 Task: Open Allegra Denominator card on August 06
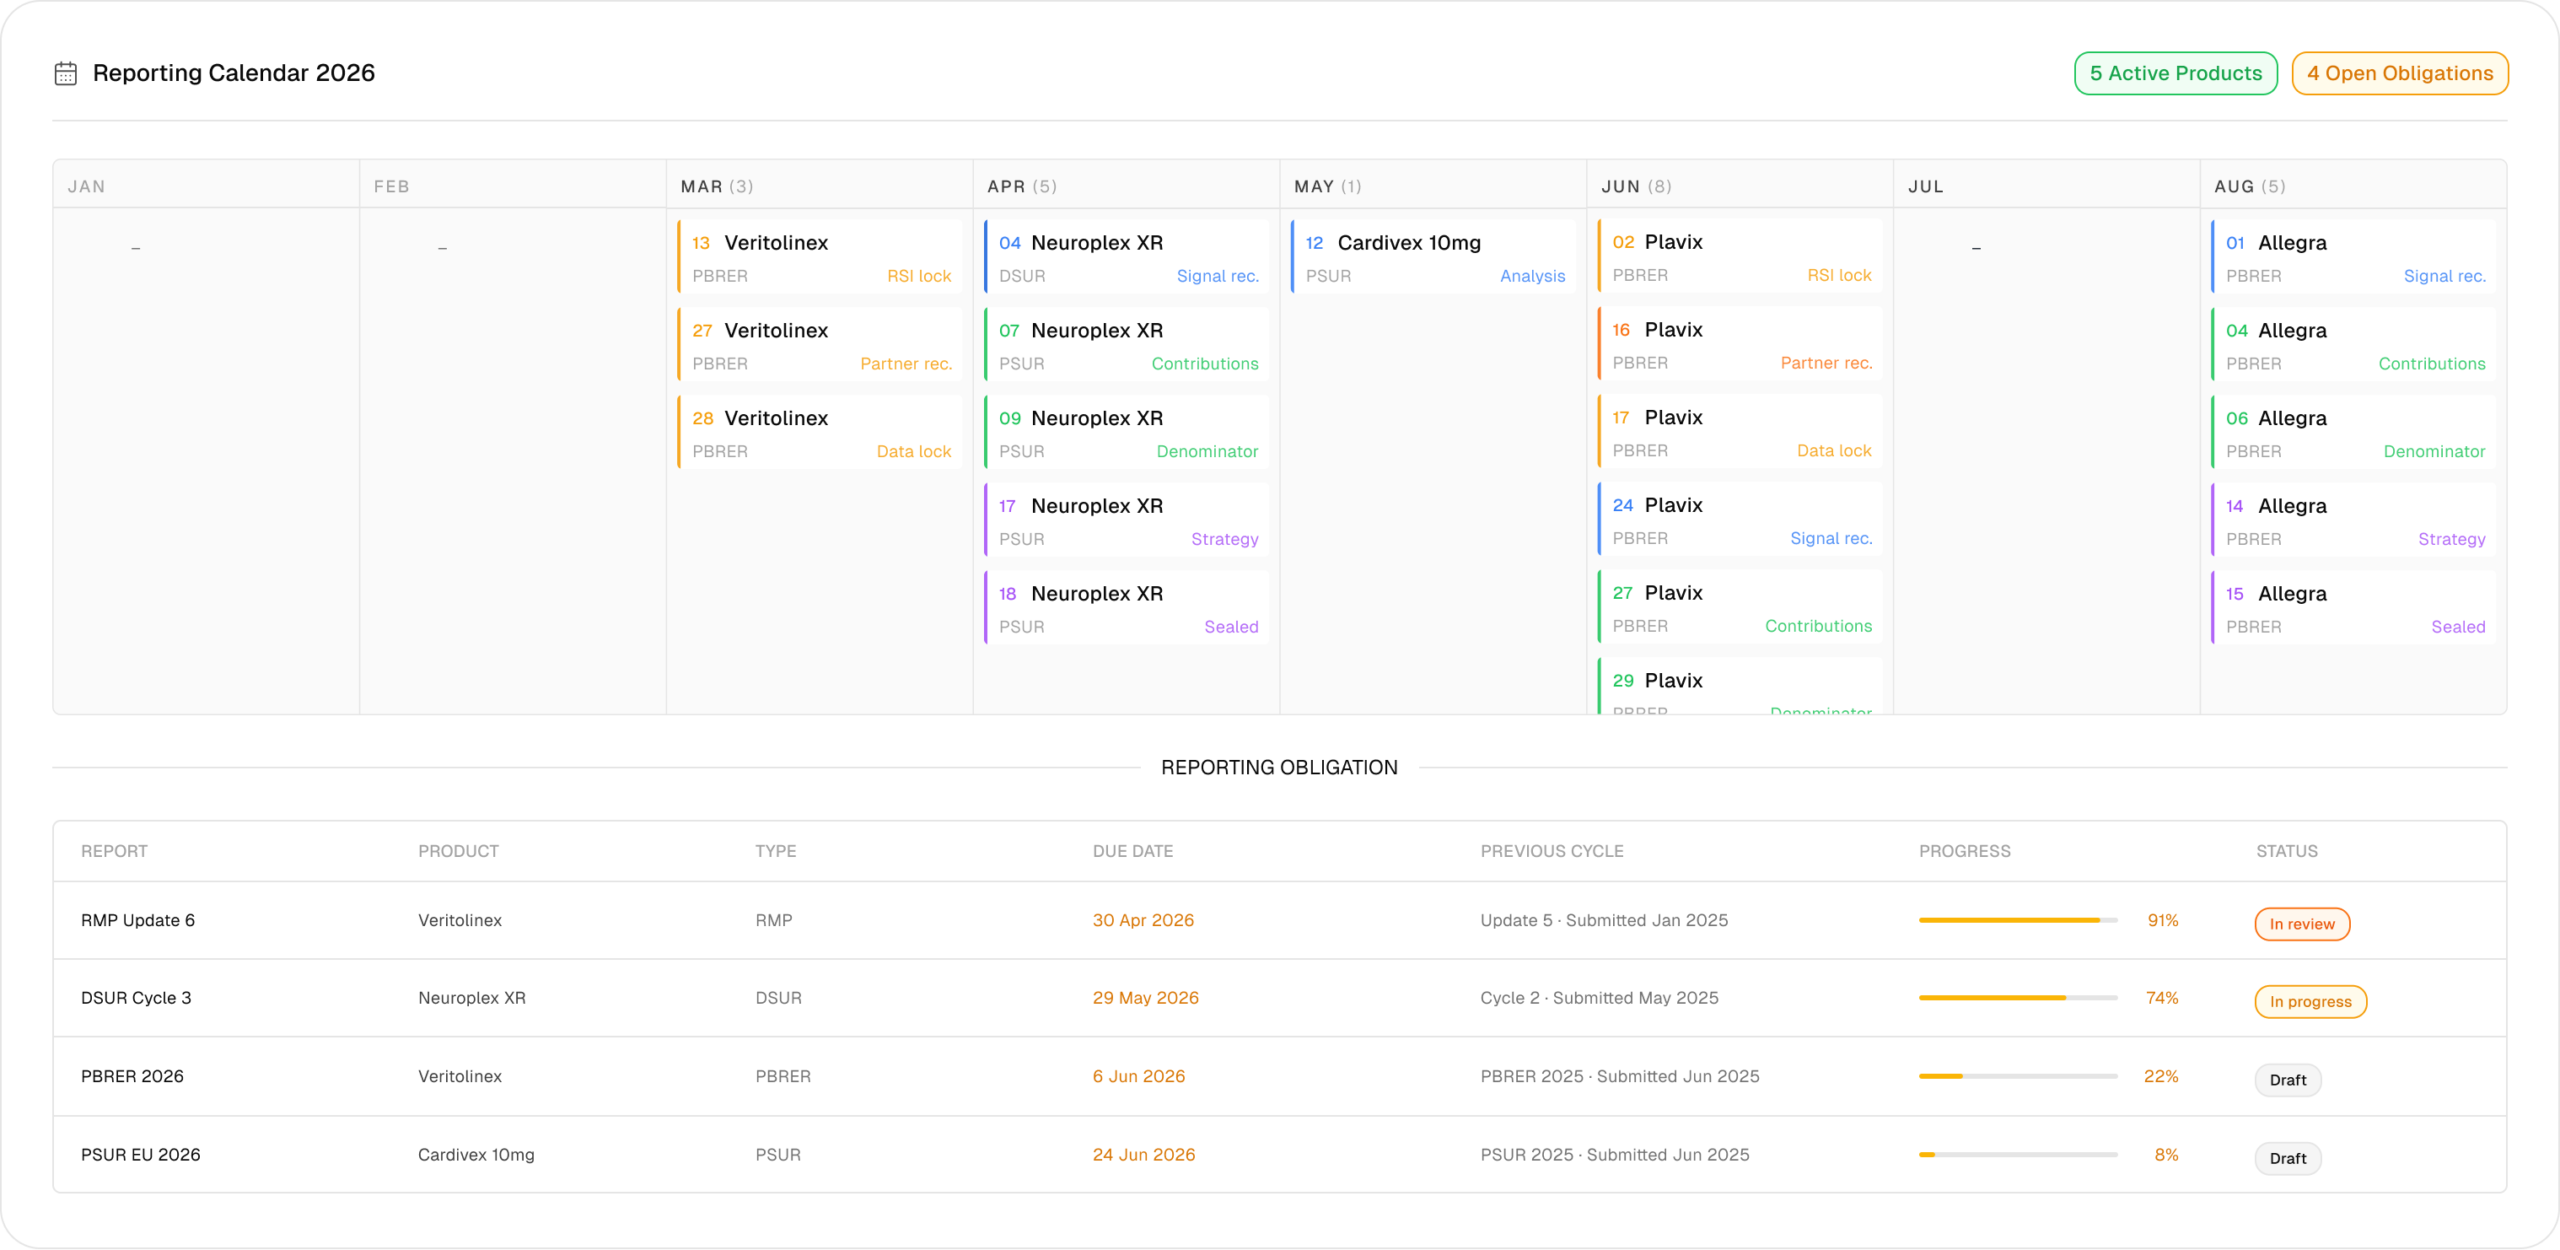coord(2354,433)
